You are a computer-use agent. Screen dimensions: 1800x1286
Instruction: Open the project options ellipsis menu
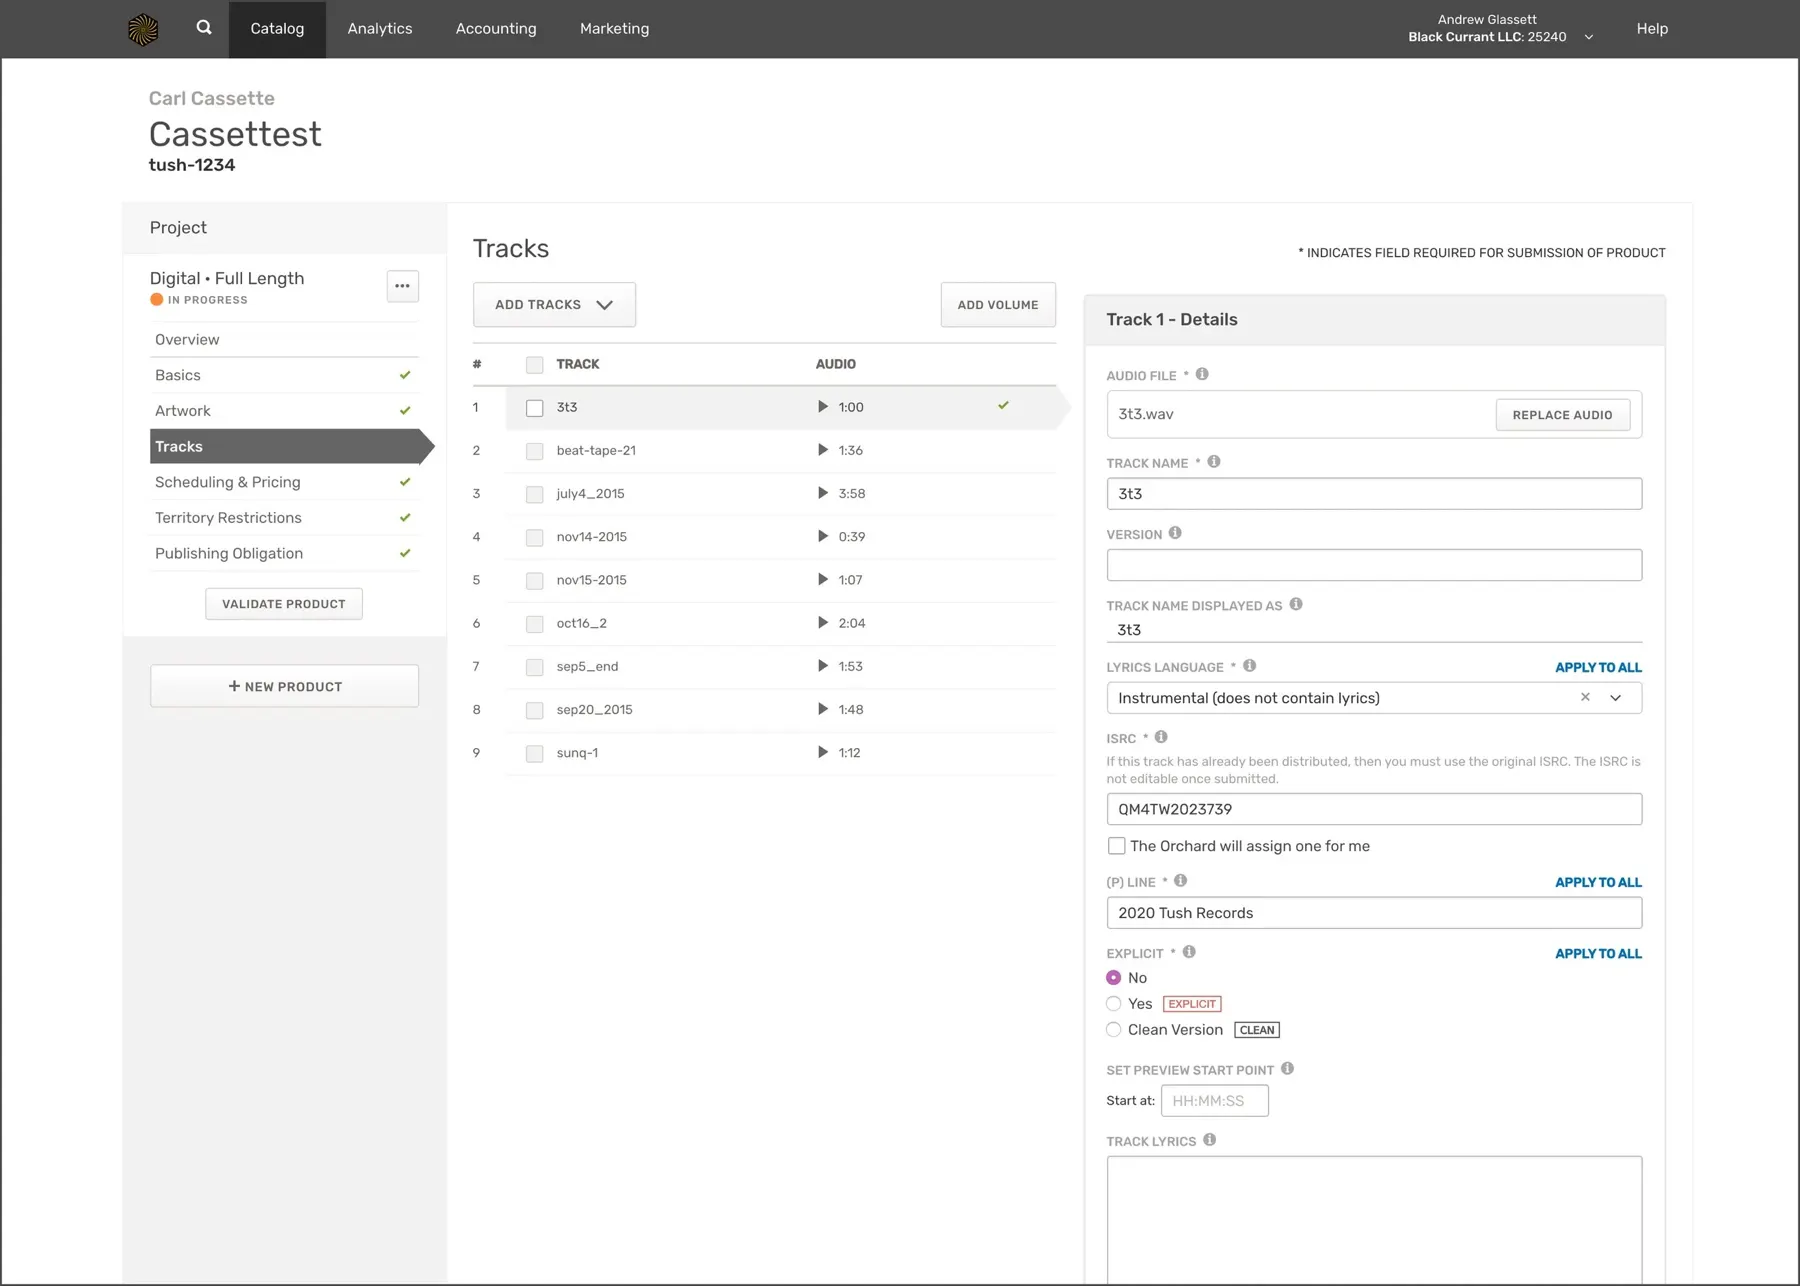(402, 286)
